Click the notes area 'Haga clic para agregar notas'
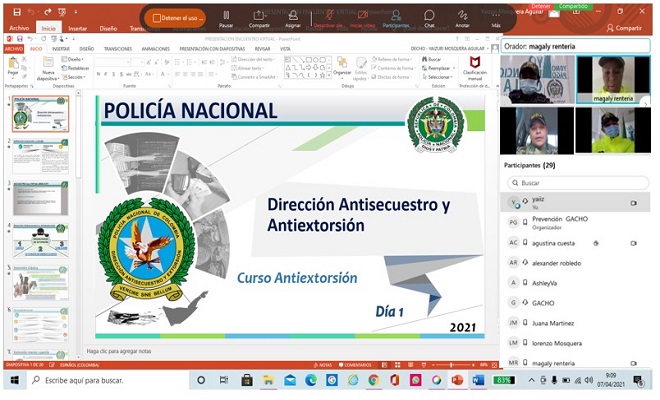Image resolution: width=660 pixels, height=400 pixels. [x=119, y=351]
